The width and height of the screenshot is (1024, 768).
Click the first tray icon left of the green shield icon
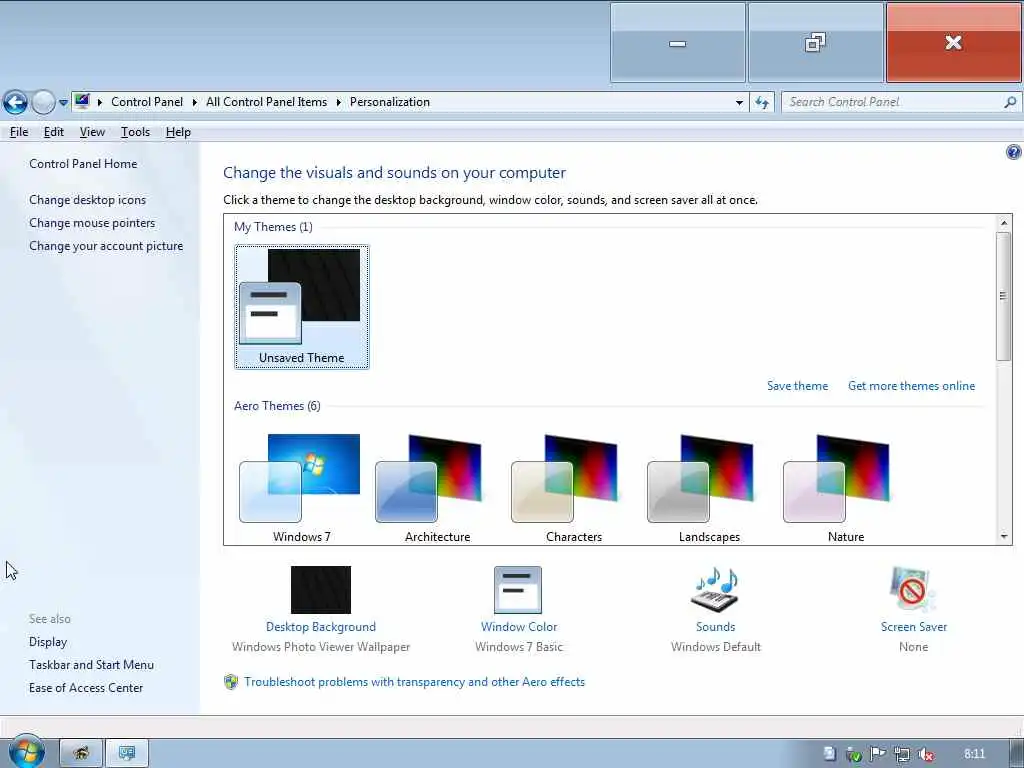829,754
